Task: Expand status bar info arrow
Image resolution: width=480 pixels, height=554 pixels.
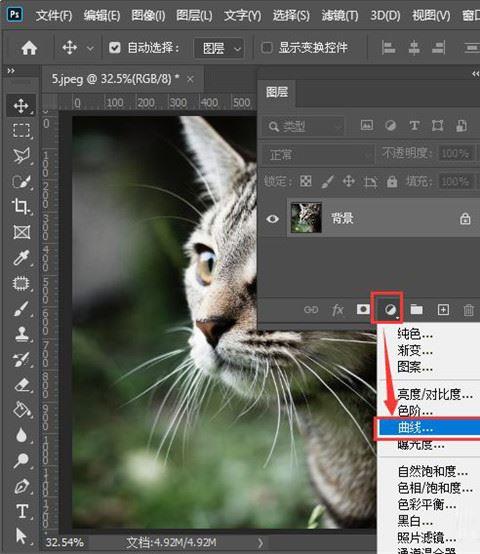Action: coord(260,543)
